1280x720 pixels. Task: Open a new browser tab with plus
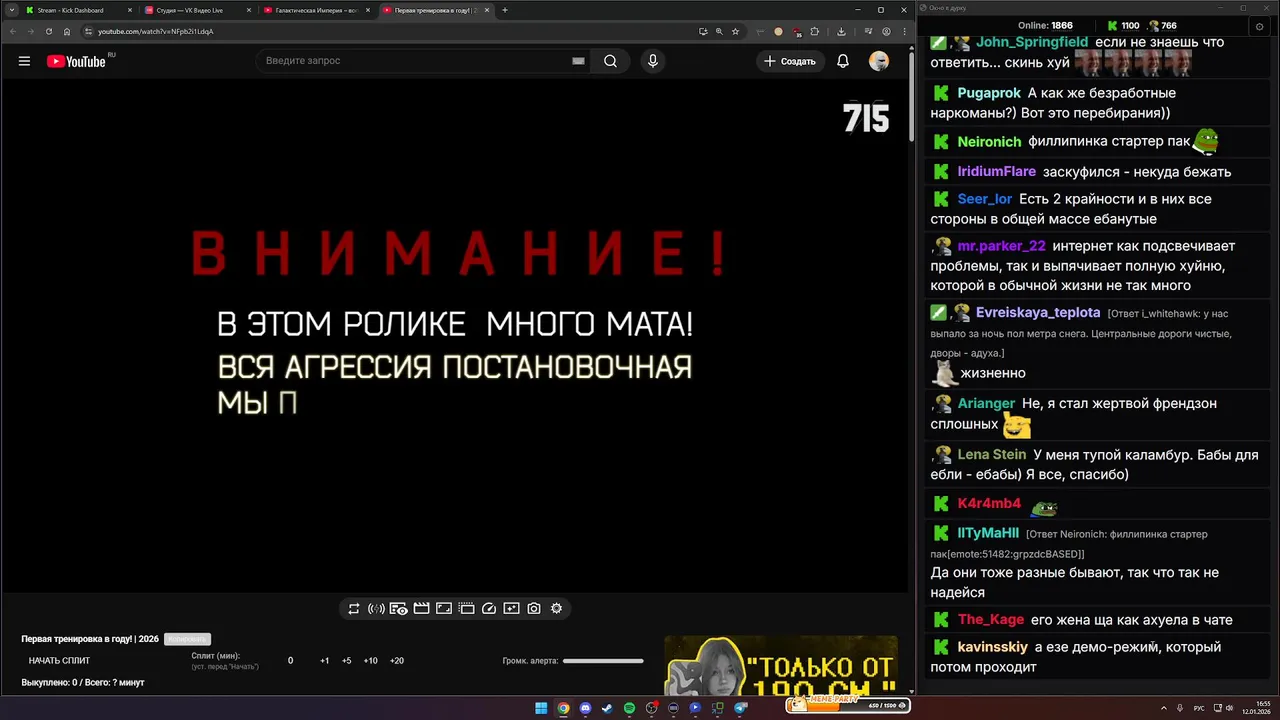[505, 10]
